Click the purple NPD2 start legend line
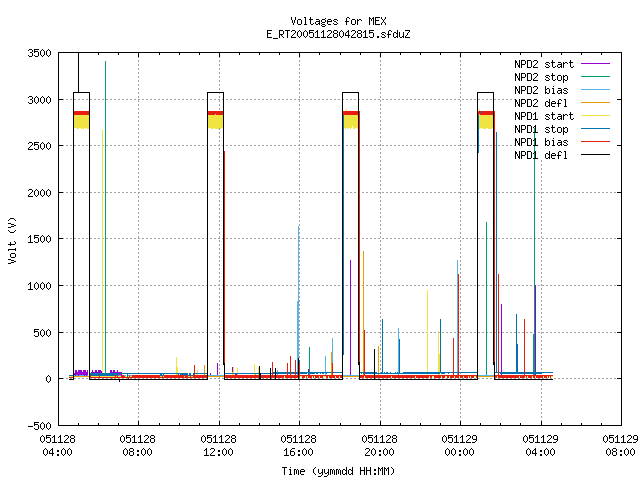Viewport: 640px width, 480px height. [596, 64]
